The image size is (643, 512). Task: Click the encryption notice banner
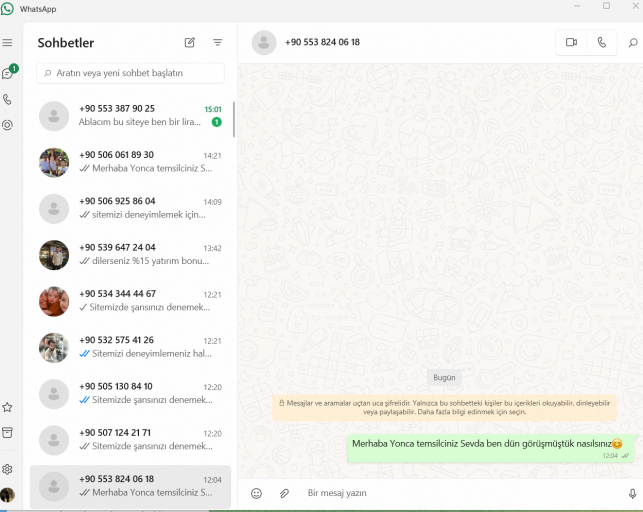click(445, 407)
